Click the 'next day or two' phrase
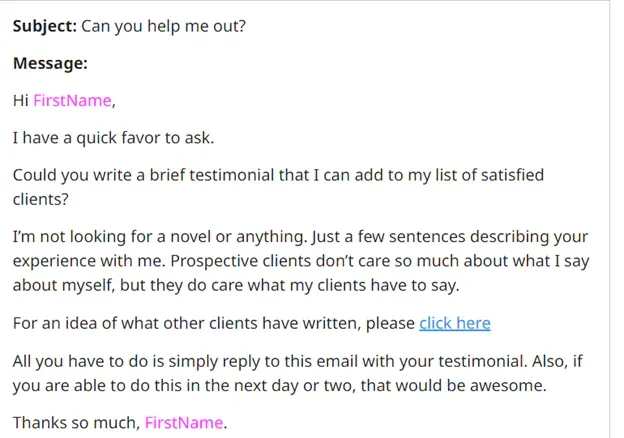Image resolution: width=624 pixels, height=438 pixels. coord(293,385)
